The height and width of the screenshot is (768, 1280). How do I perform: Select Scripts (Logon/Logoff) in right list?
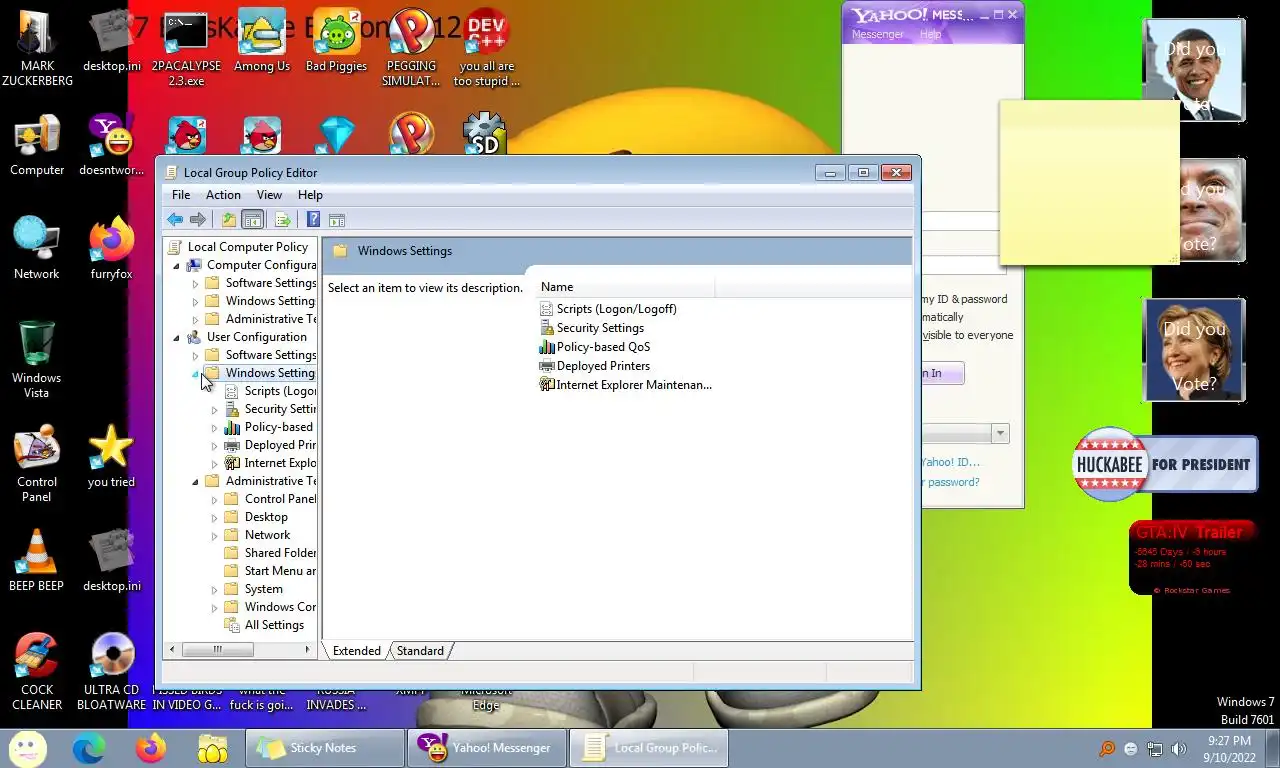tap(616, 309)
